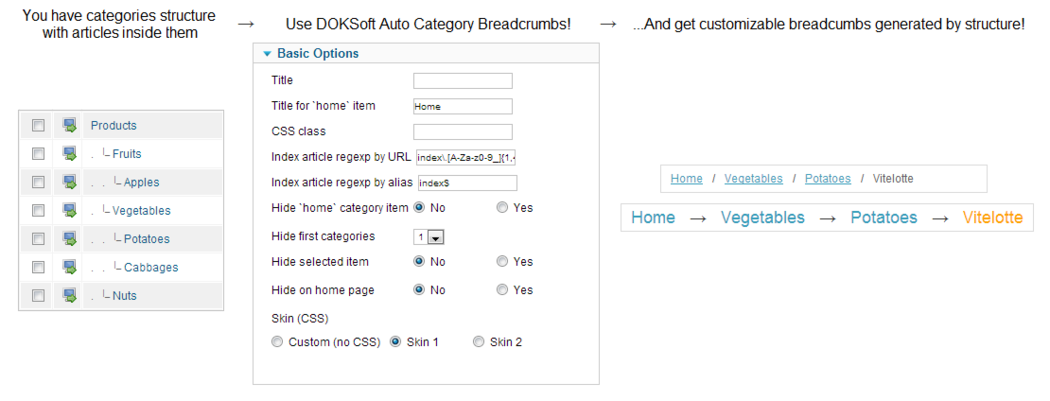Click the 'Hide first categories' label
Screen dimensions: 1050x401
pyautogui.click(x=323, y=236)
